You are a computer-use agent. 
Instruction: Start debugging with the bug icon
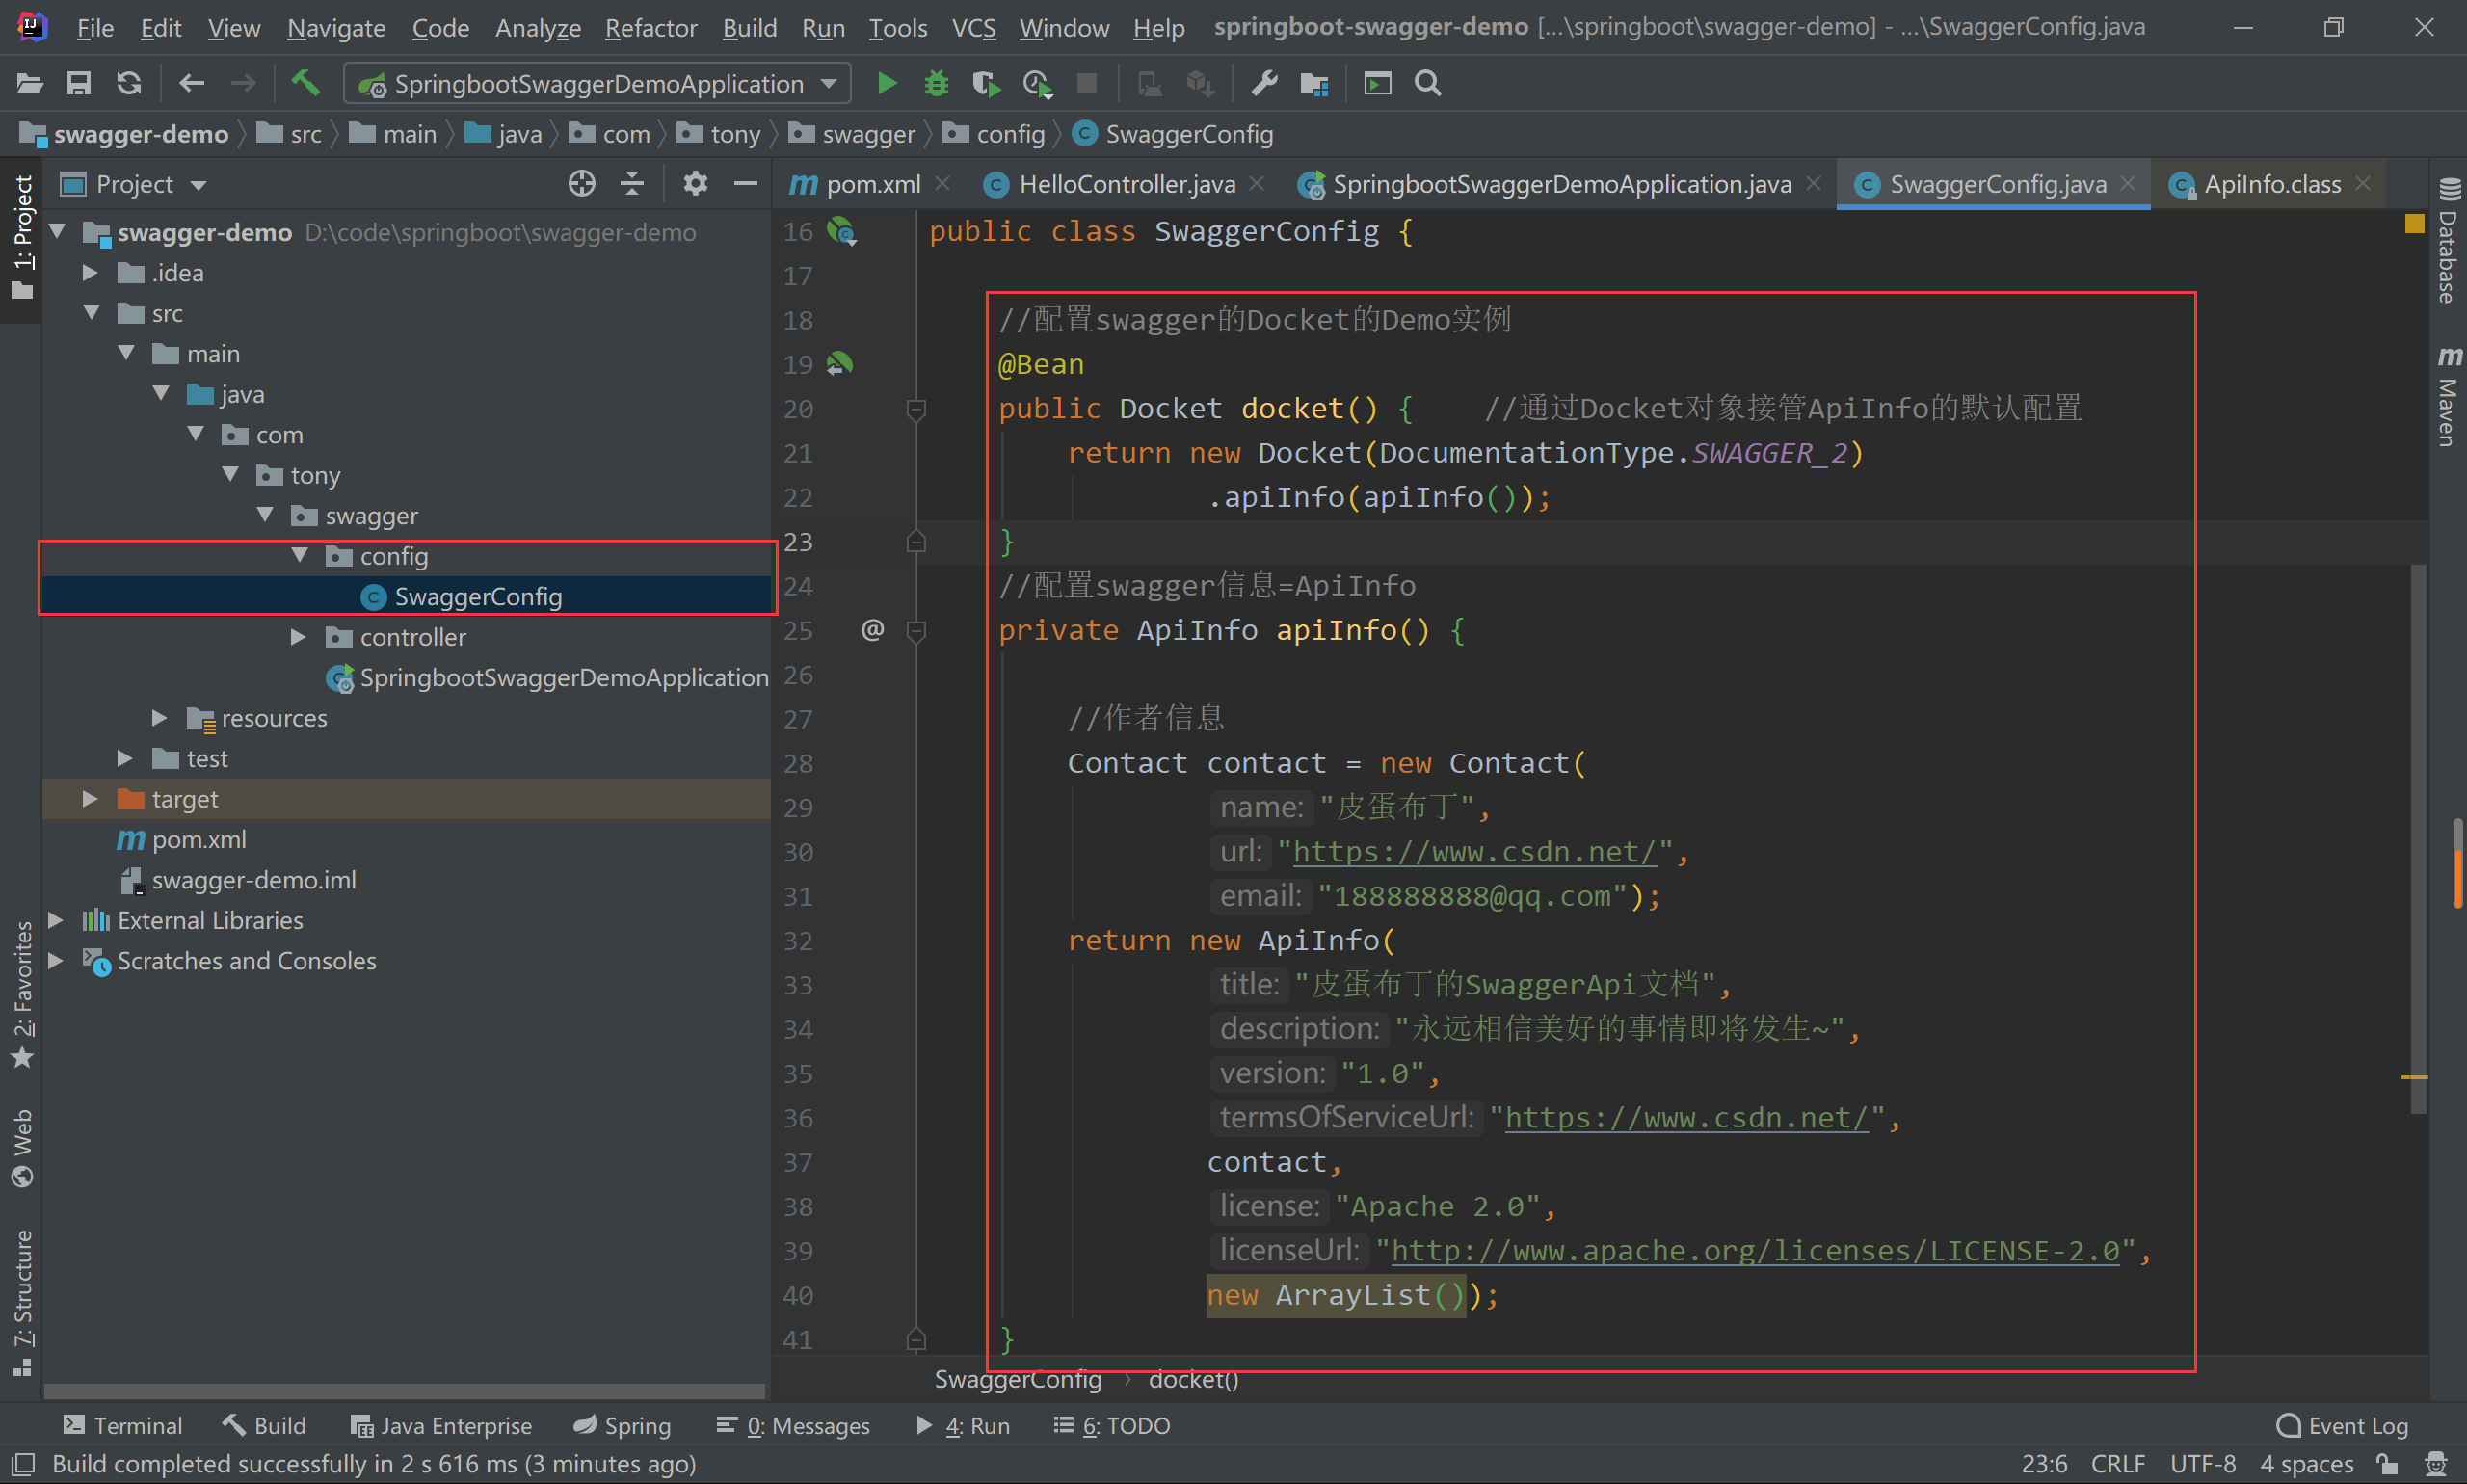936,83
